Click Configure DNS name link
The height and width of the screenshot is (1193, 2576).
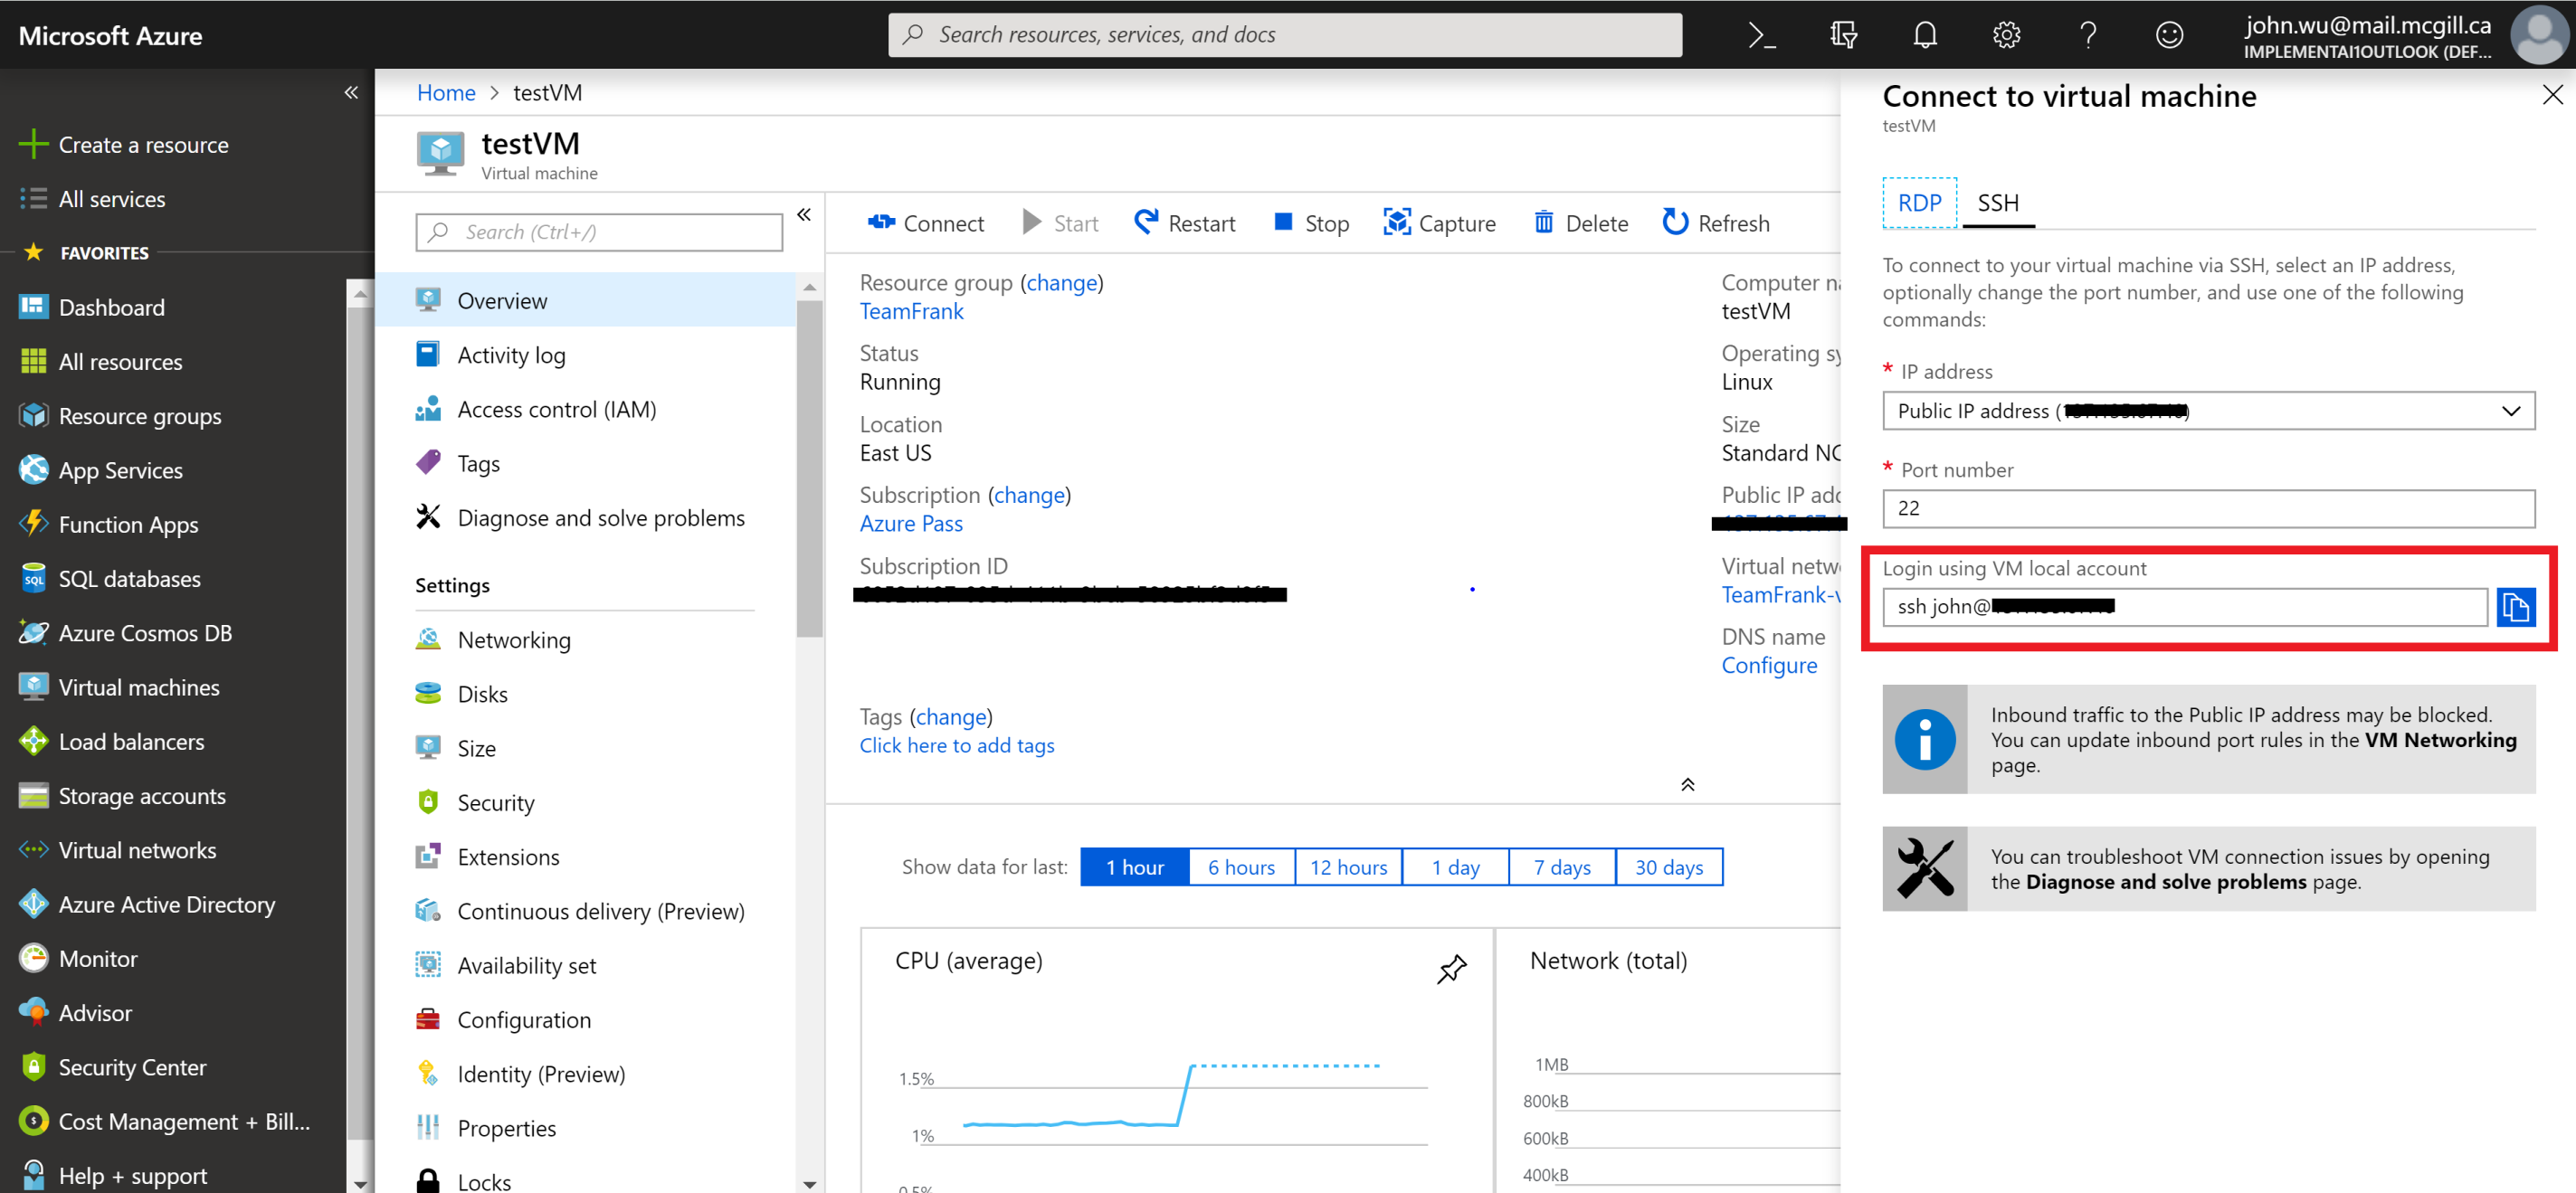tap(1769, 665)
